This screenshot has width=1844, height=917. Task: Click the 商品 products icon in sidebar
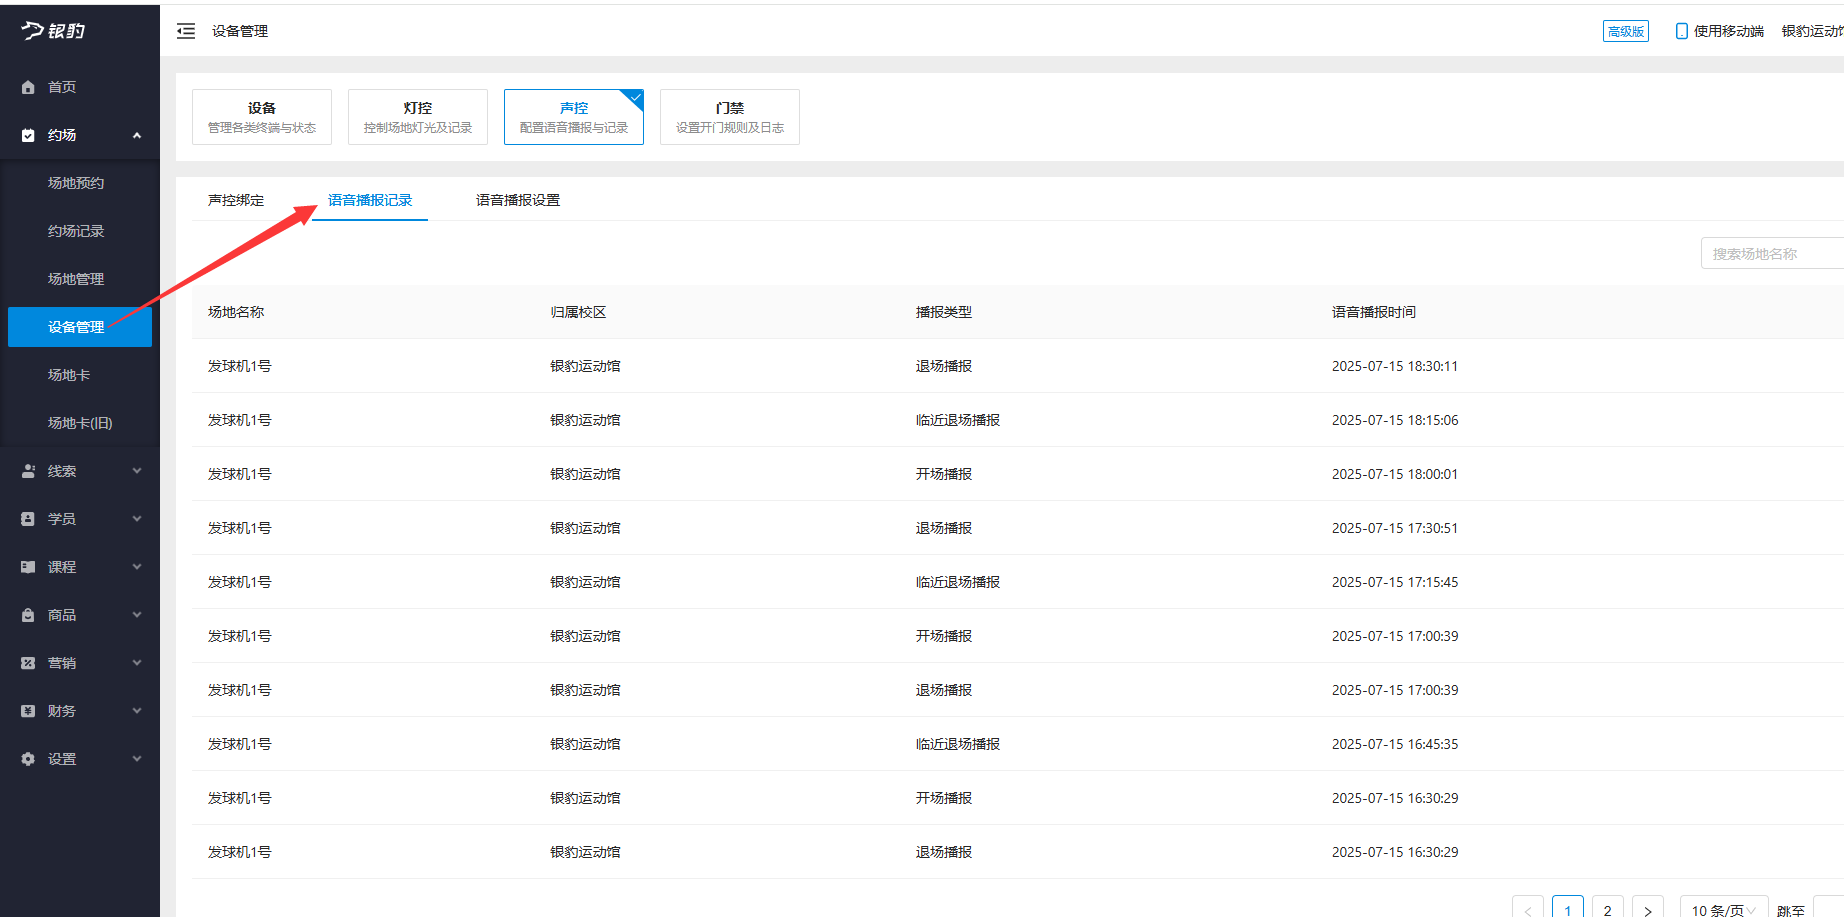(28, 615)
